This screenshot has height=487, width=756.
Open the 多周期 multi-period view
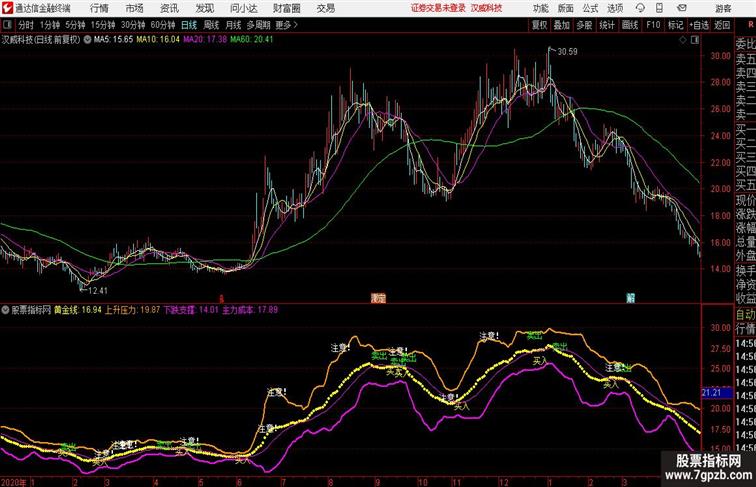coord(258,25)
